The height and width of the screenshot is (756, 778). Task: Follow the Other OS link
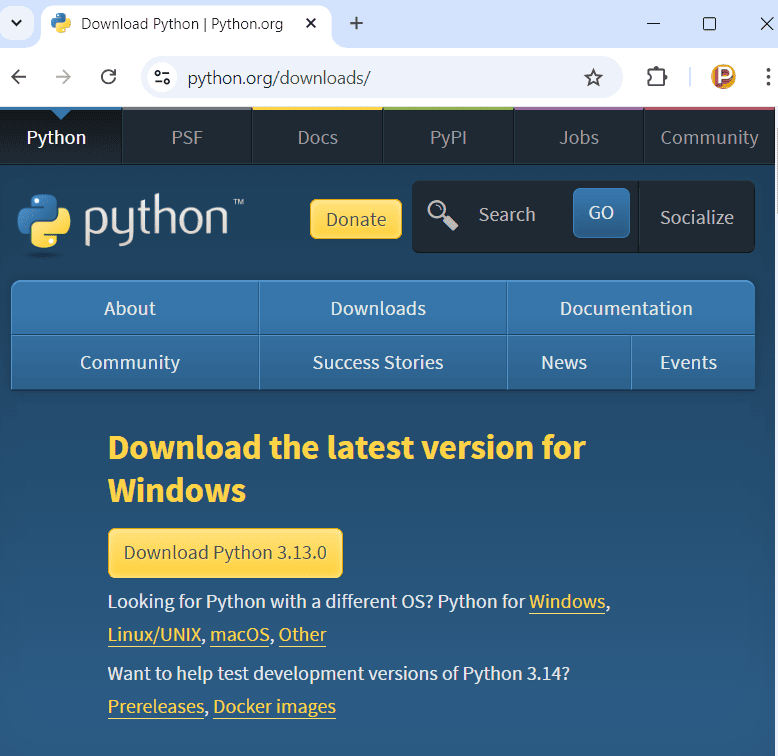302,635
